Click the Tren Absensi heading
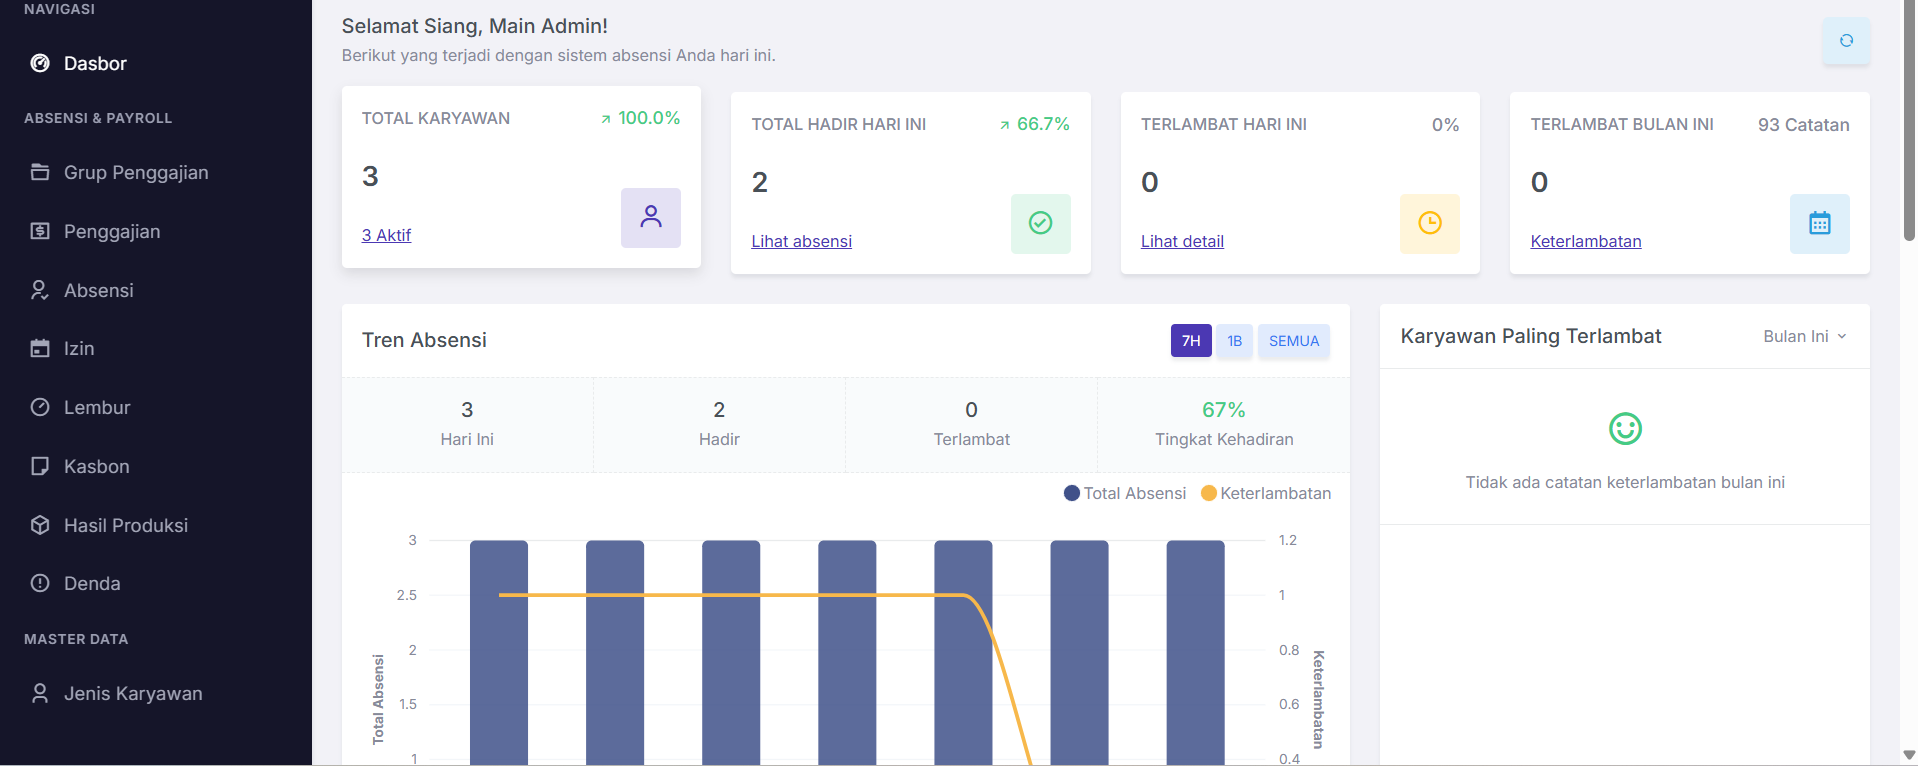This screenshot has height=766, width=1918. pyautogui.click(x=424, y=340)
